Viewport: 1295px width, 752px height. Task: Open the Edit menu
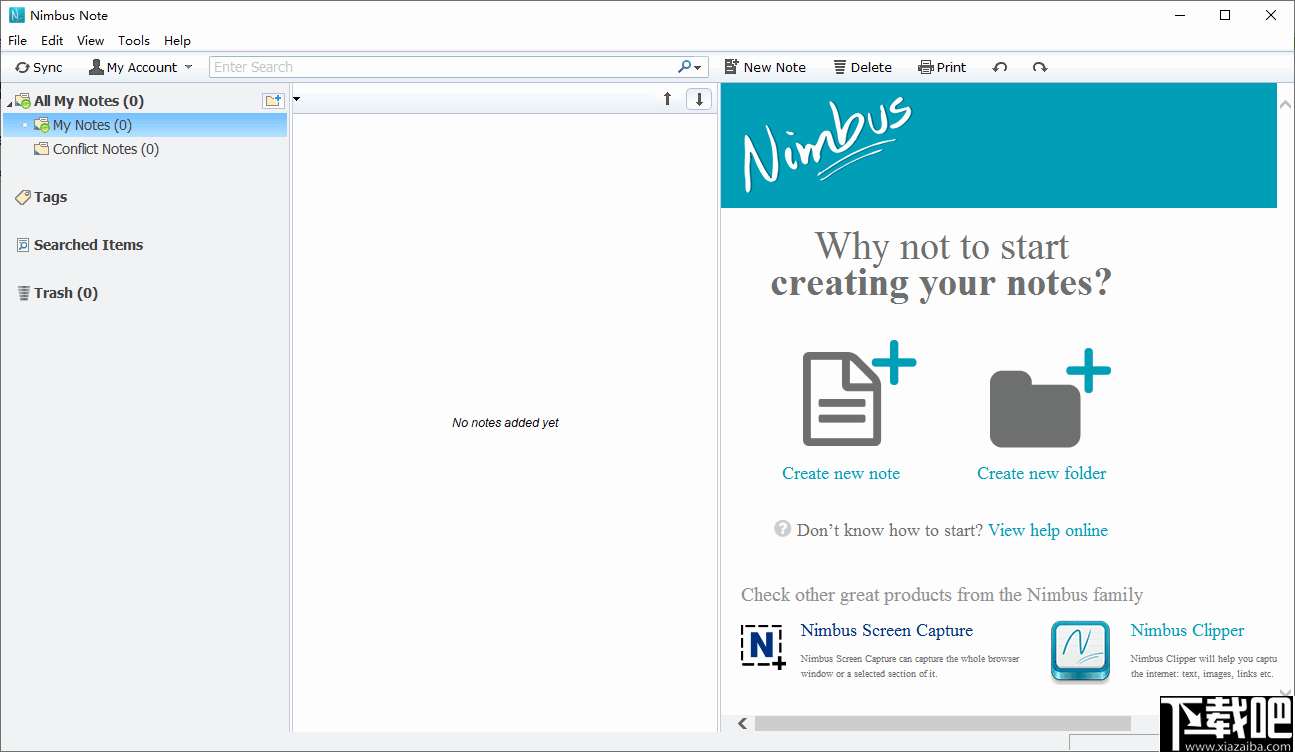[x=52, y=41]
